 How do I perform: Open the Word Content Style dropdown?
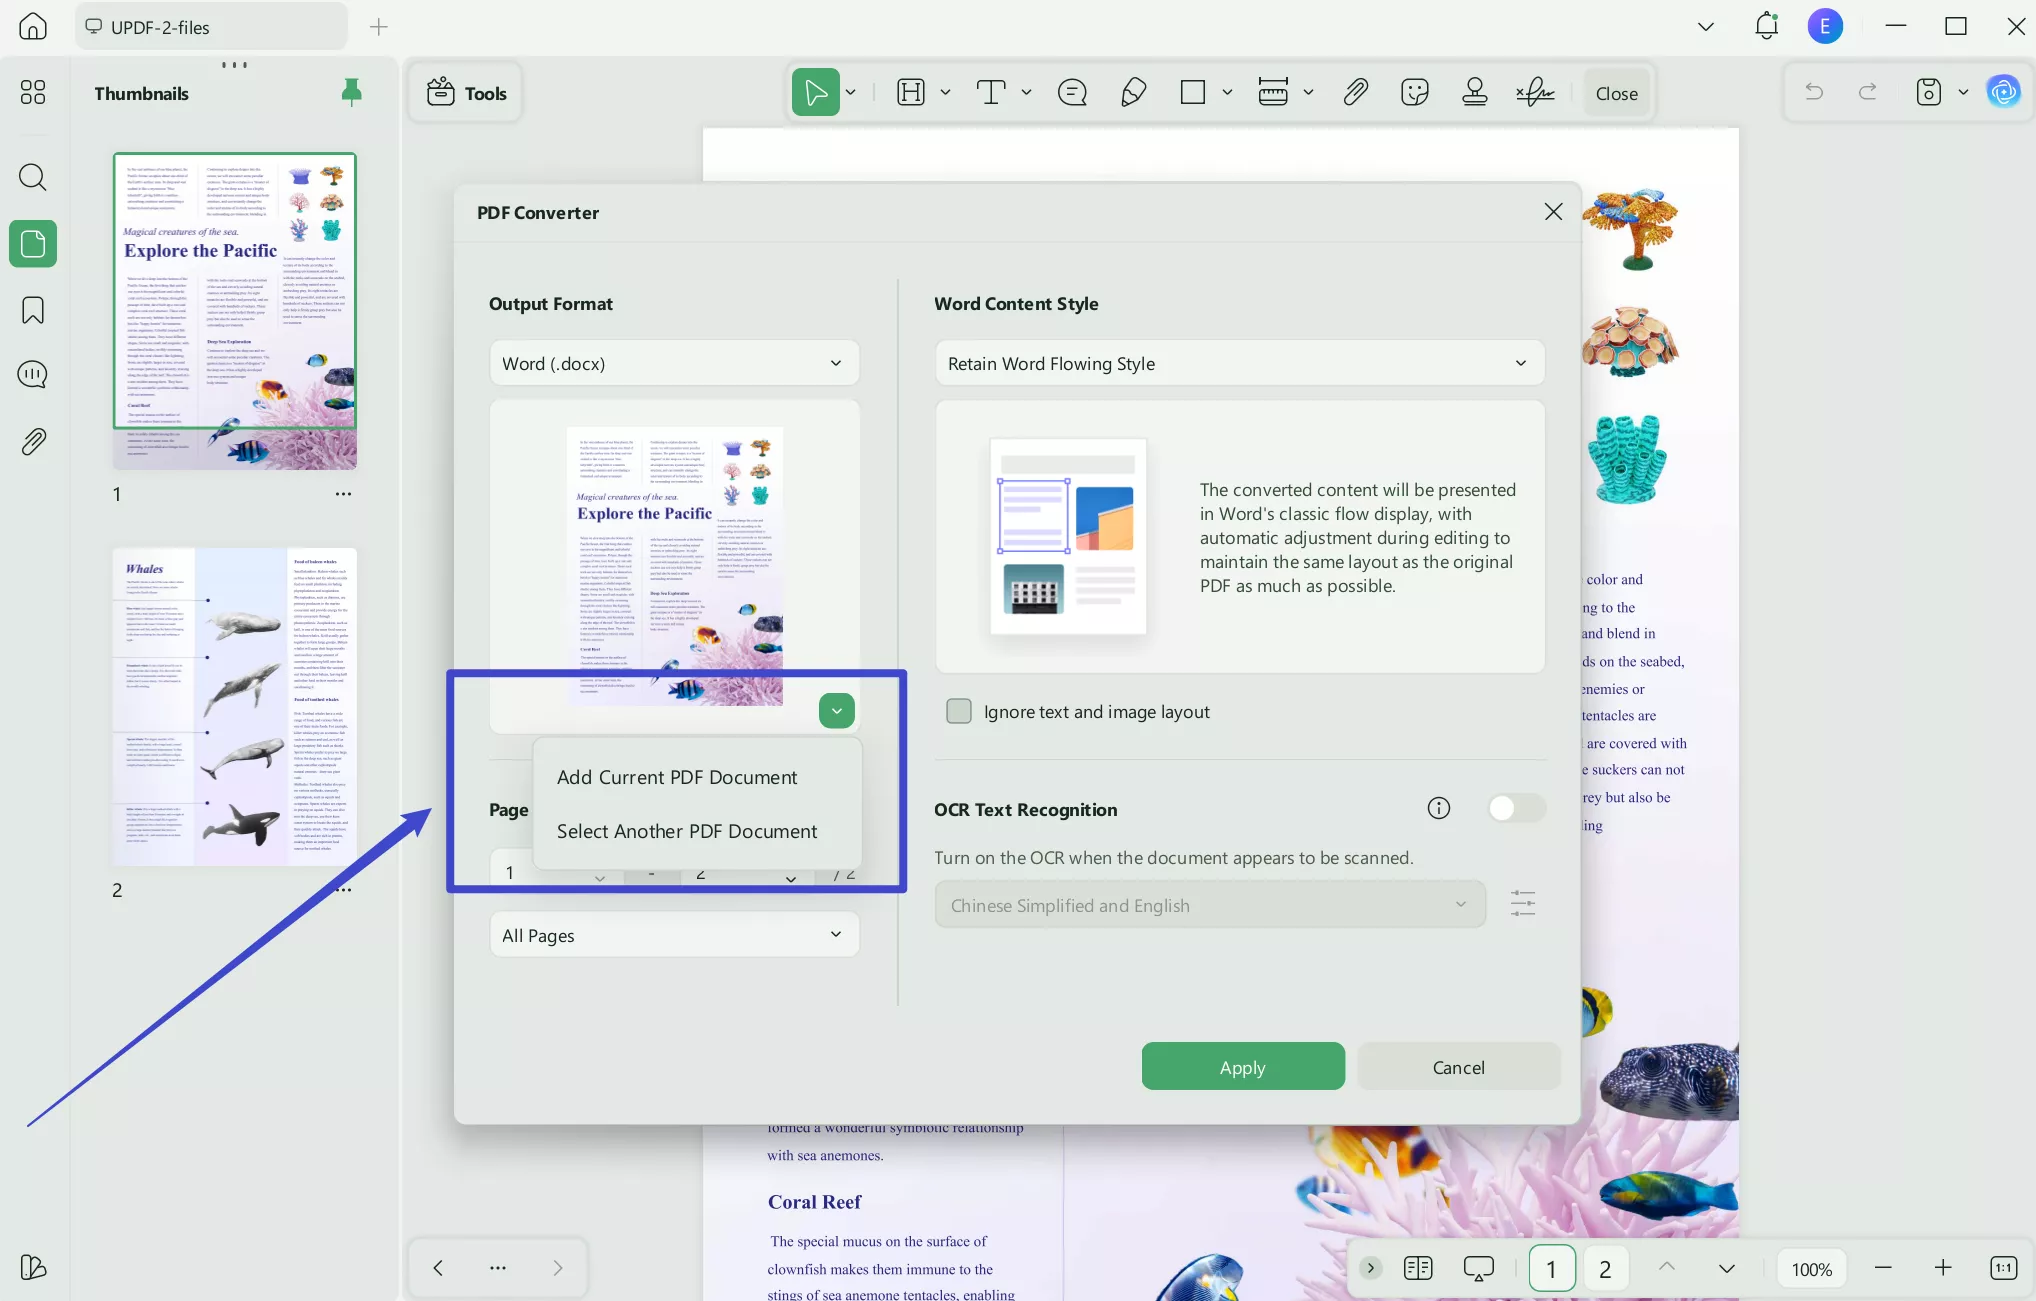(x=1239, y=363)
